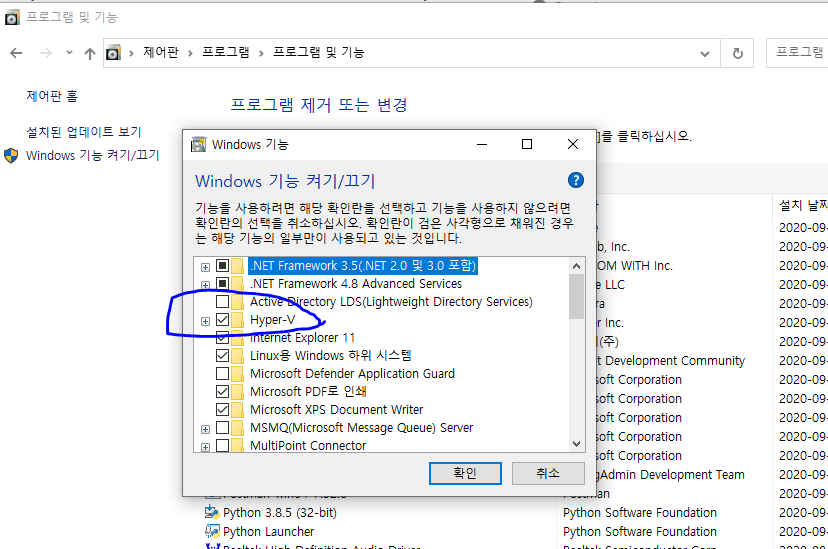Click the search box in Programs window
The image size is (828, 549).
tap(797, 53)
